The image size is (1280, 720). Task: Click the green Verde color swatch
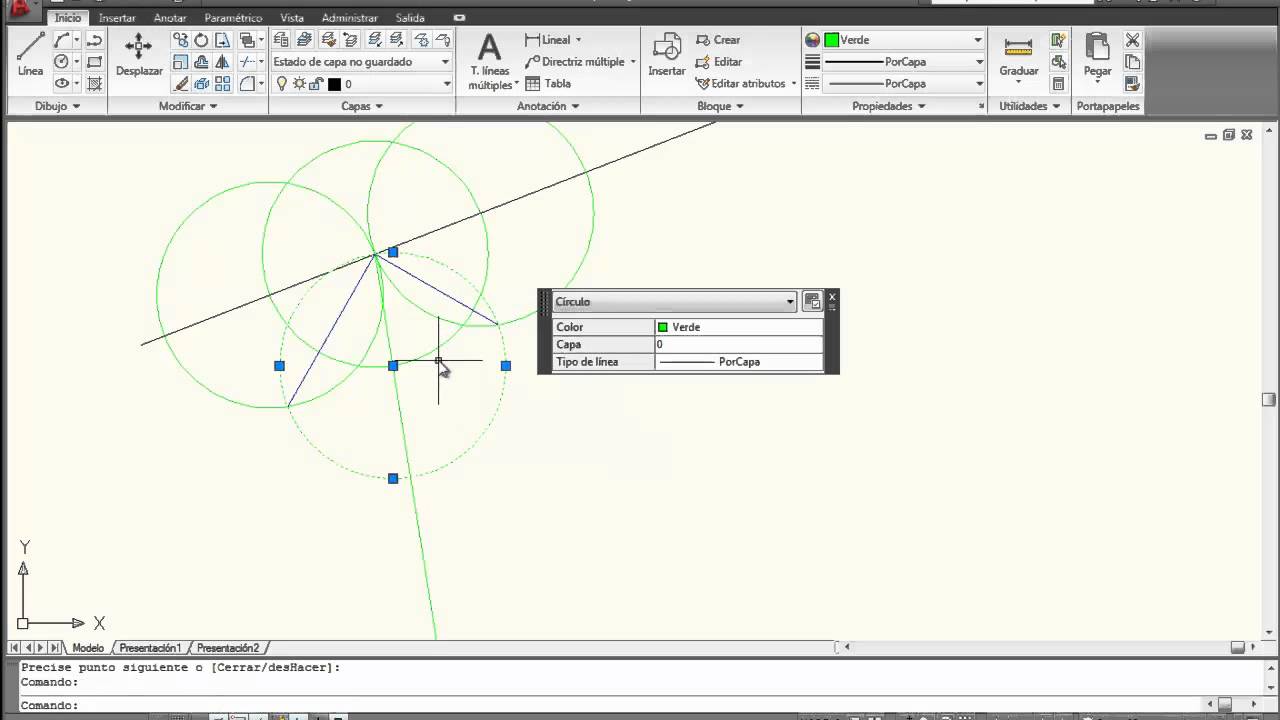tap(831, 40)
